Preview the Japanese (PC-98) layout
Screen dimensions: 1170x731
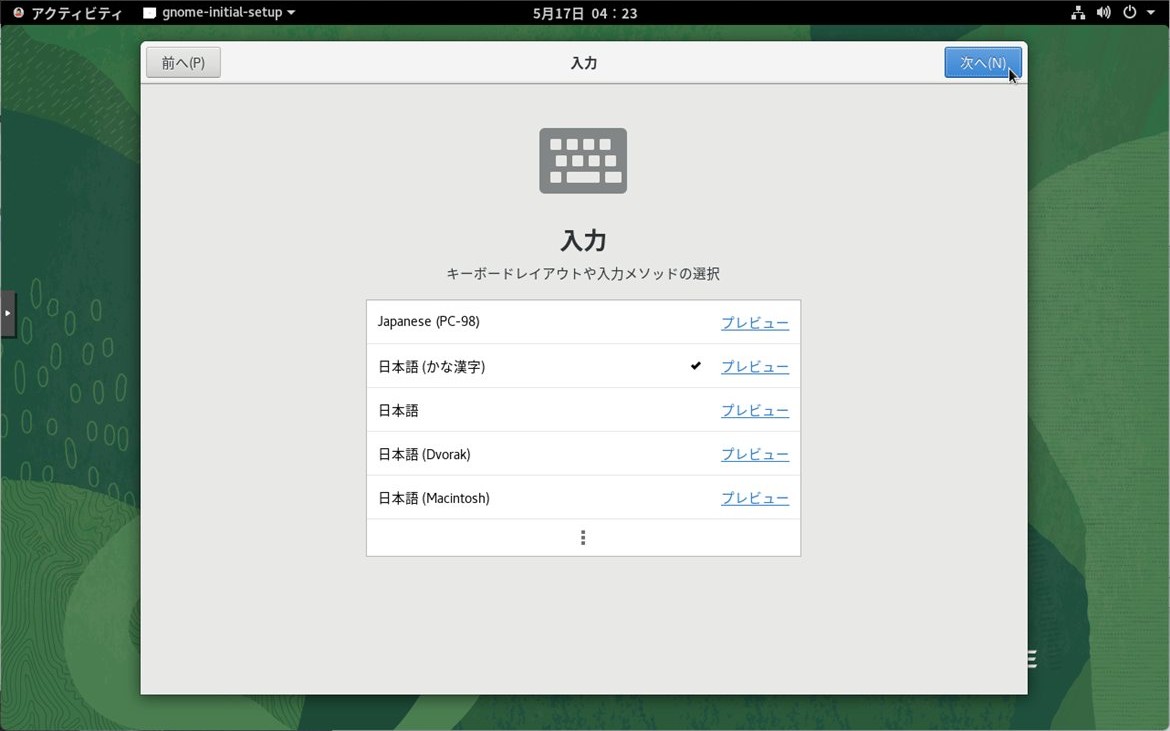754,323
